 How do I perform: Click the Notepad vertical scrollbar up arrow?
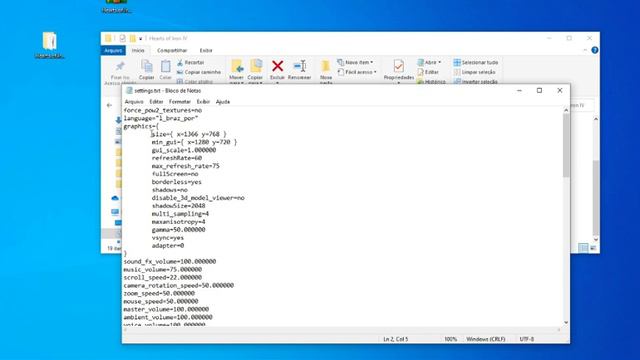coord(566,110)
